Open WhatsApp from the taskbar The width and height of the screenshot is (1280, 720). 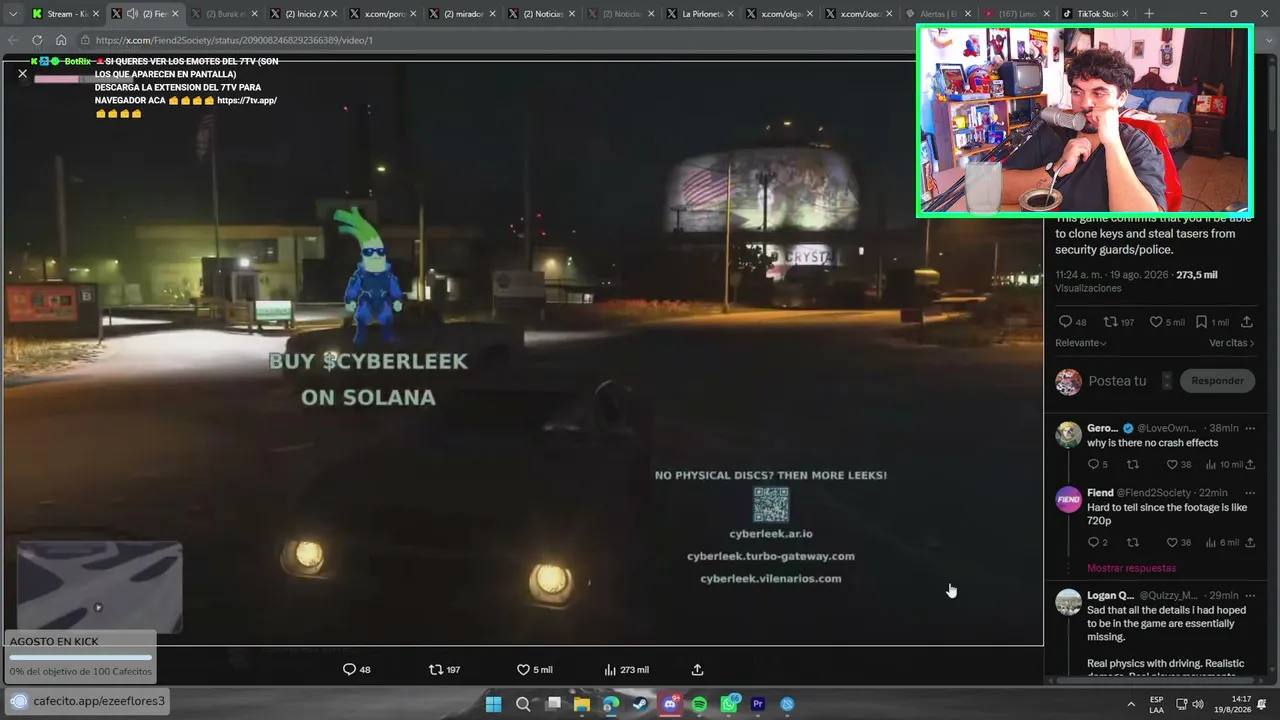pos(729,704)
